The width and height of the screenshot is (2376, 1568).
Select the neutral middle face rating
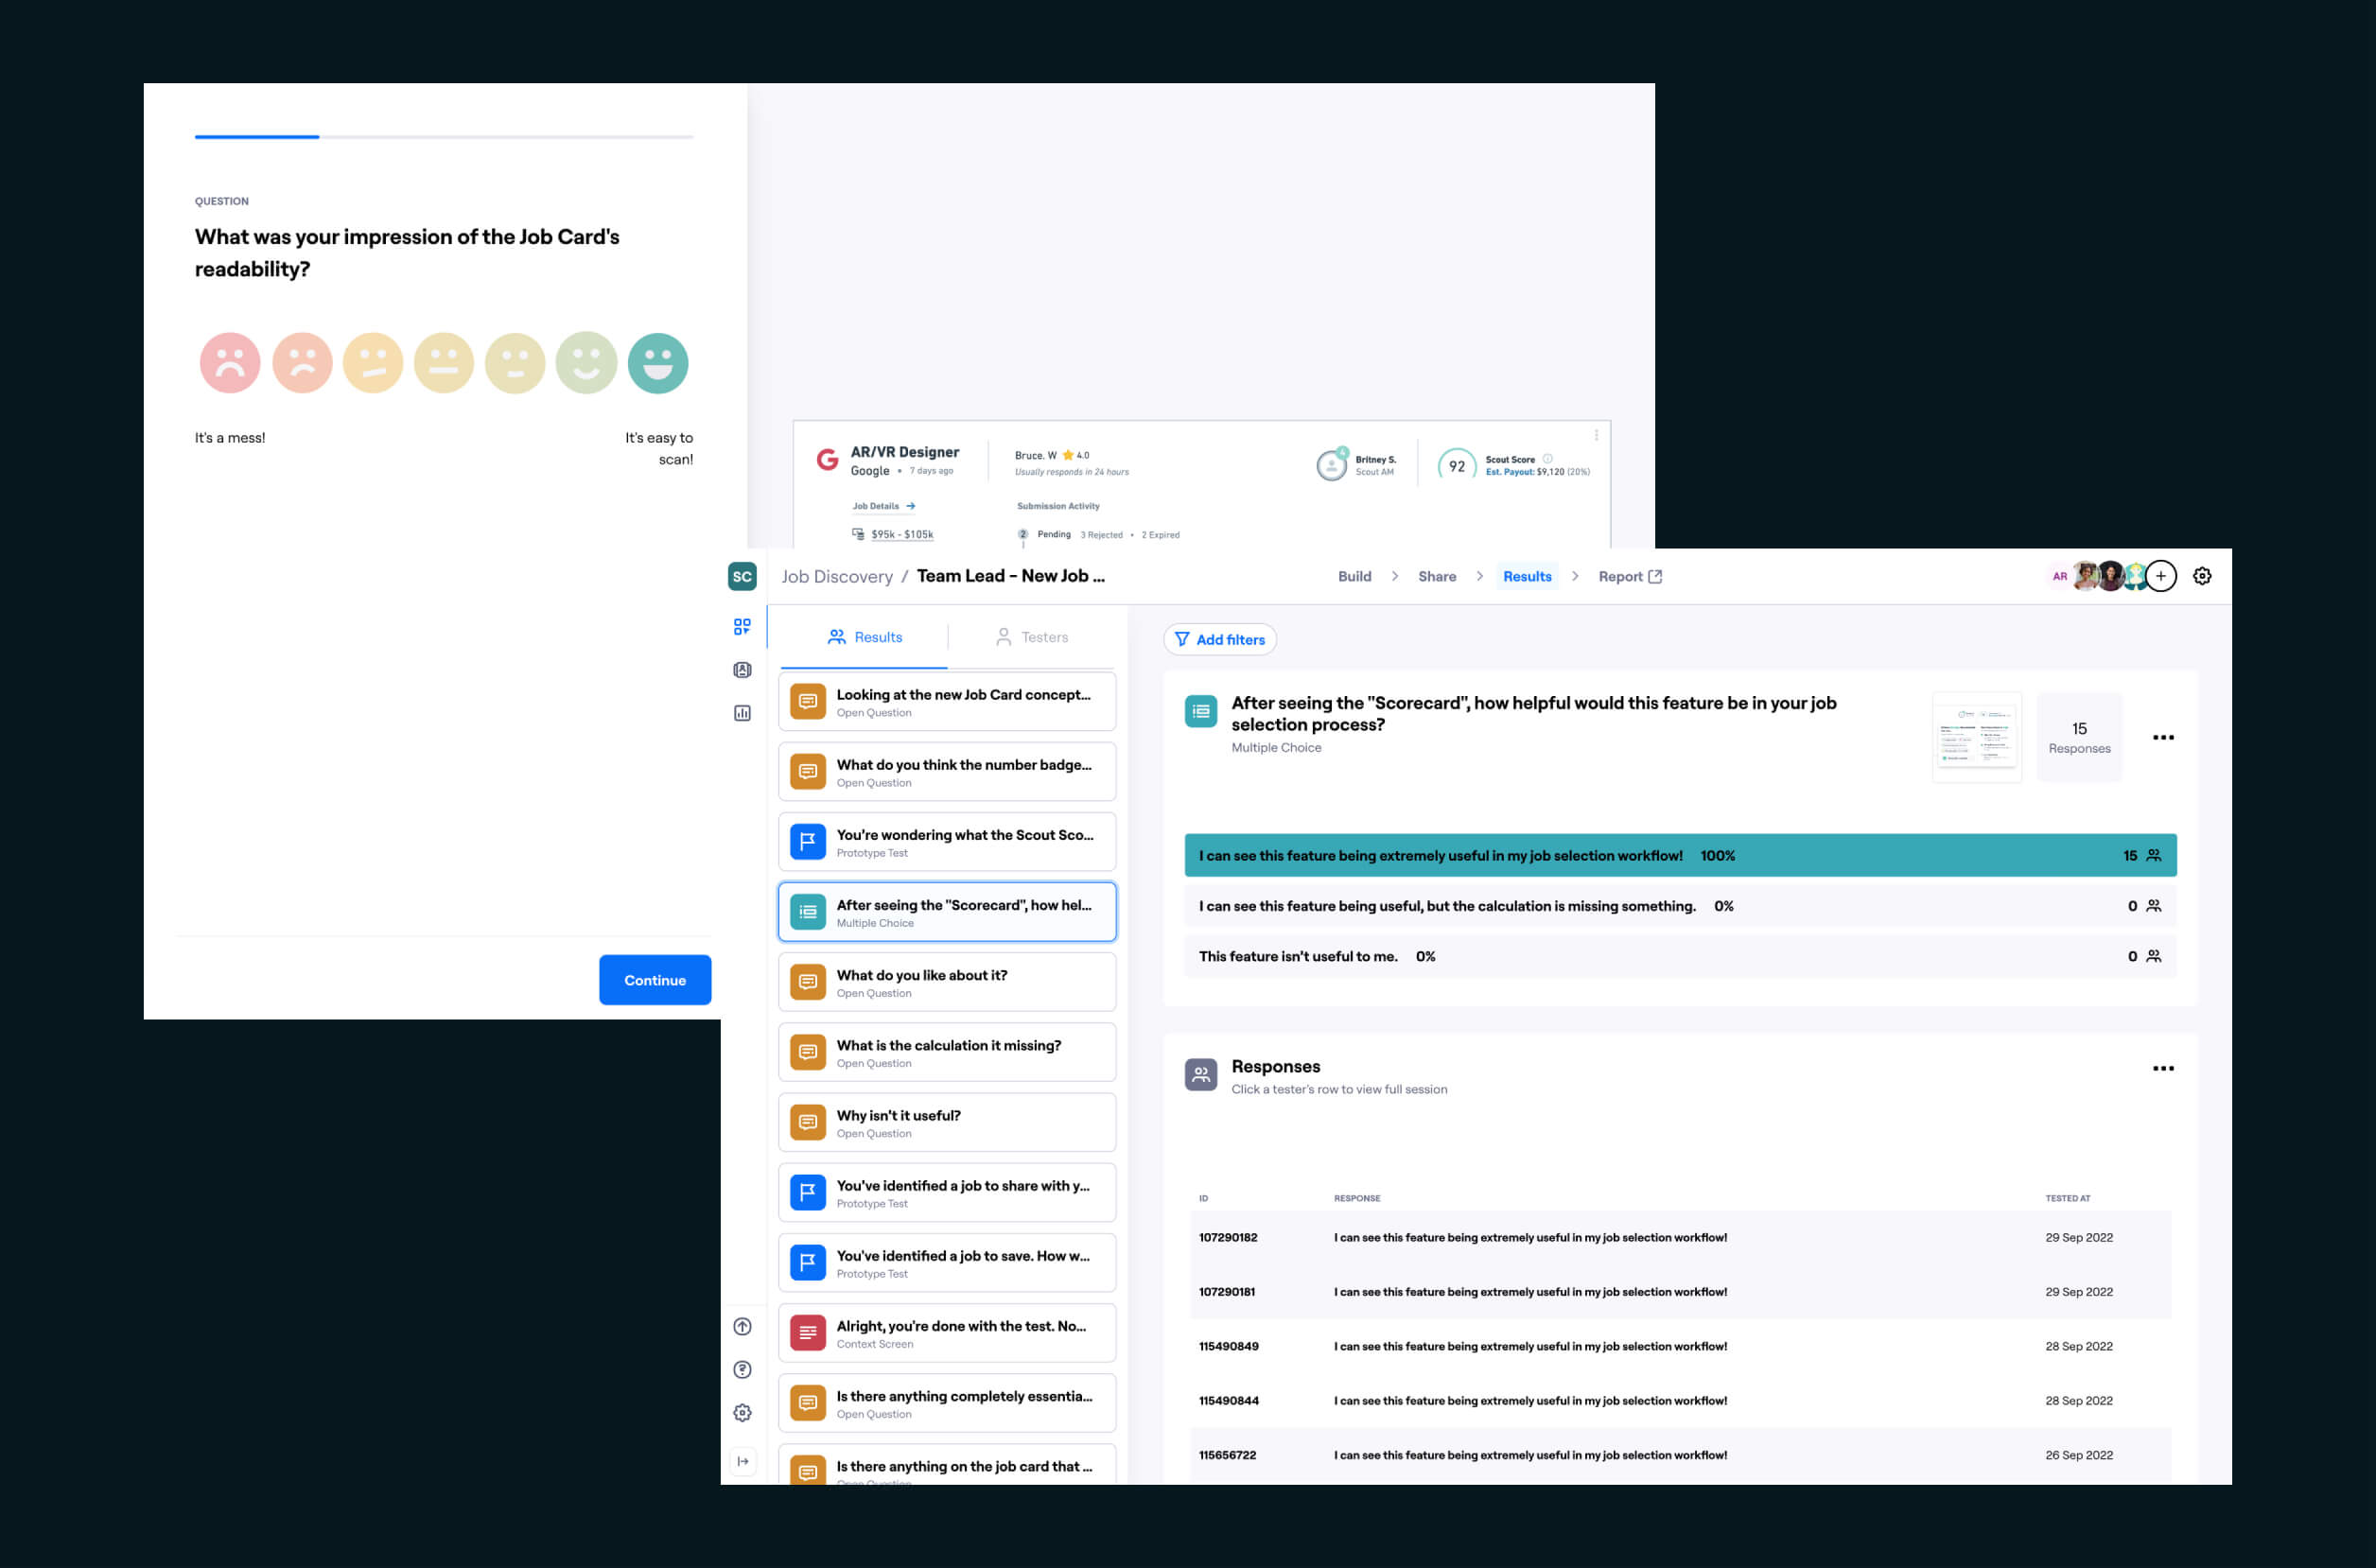pos(443,363)
